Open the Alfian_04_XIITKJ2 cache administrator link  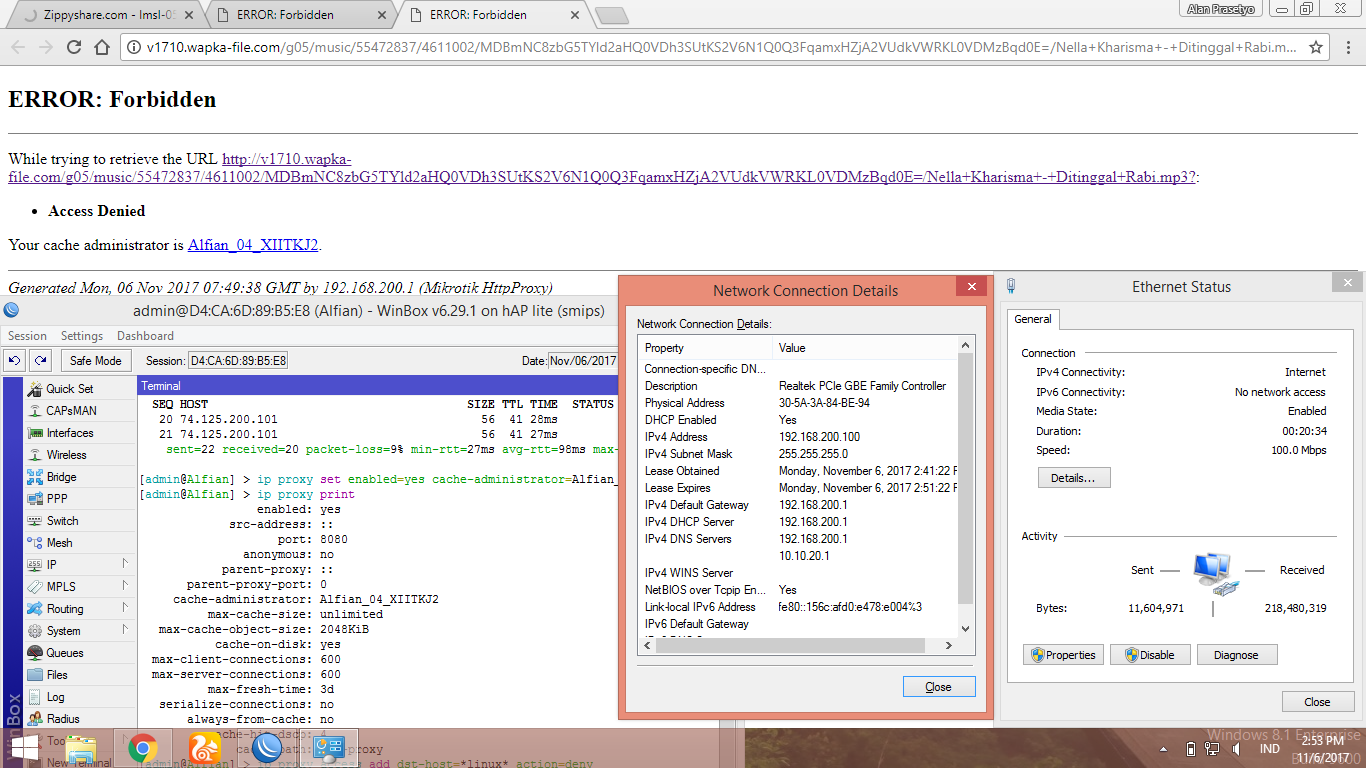tap(253, 244)
